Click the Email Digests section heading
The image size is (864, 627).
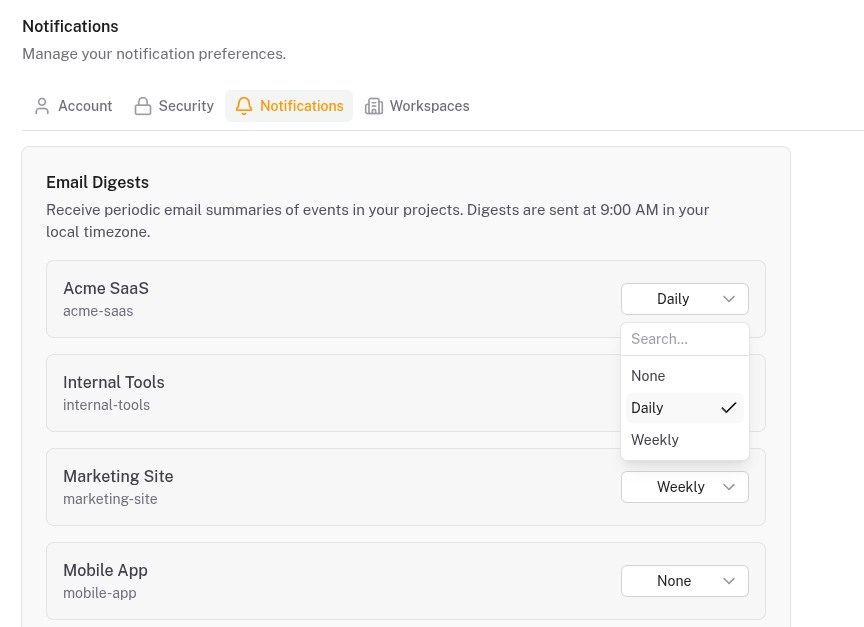97,182
